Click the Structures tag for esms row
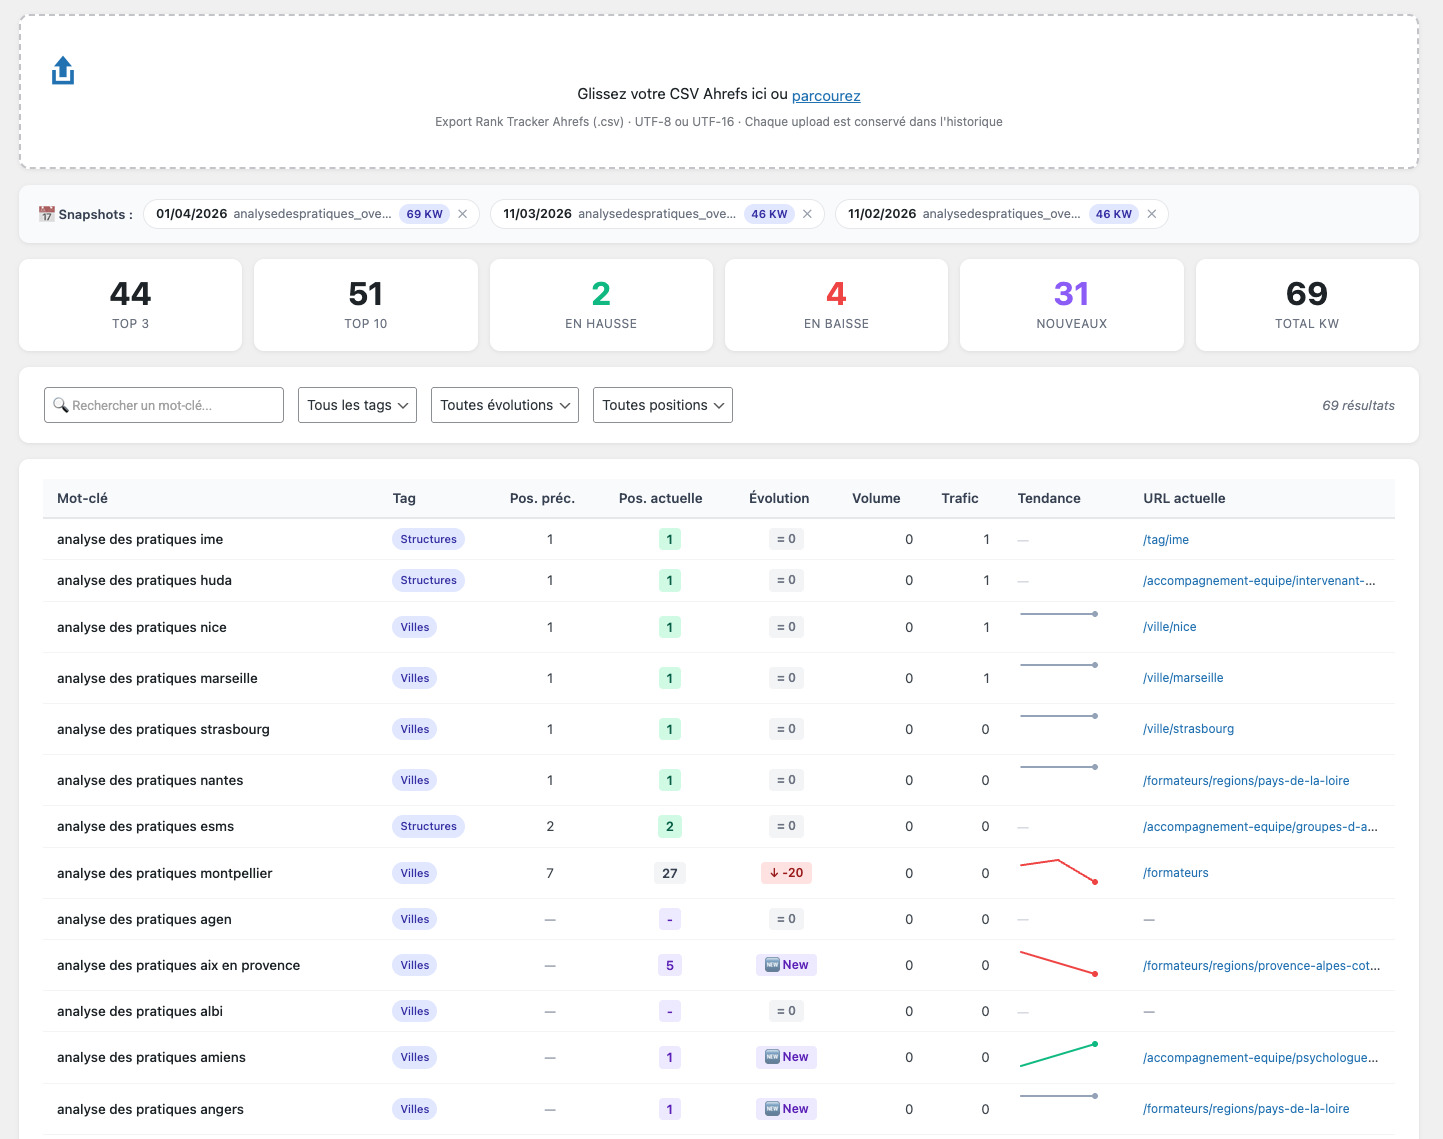This screenshot has height=1139, width=1443. click(428, 826)
